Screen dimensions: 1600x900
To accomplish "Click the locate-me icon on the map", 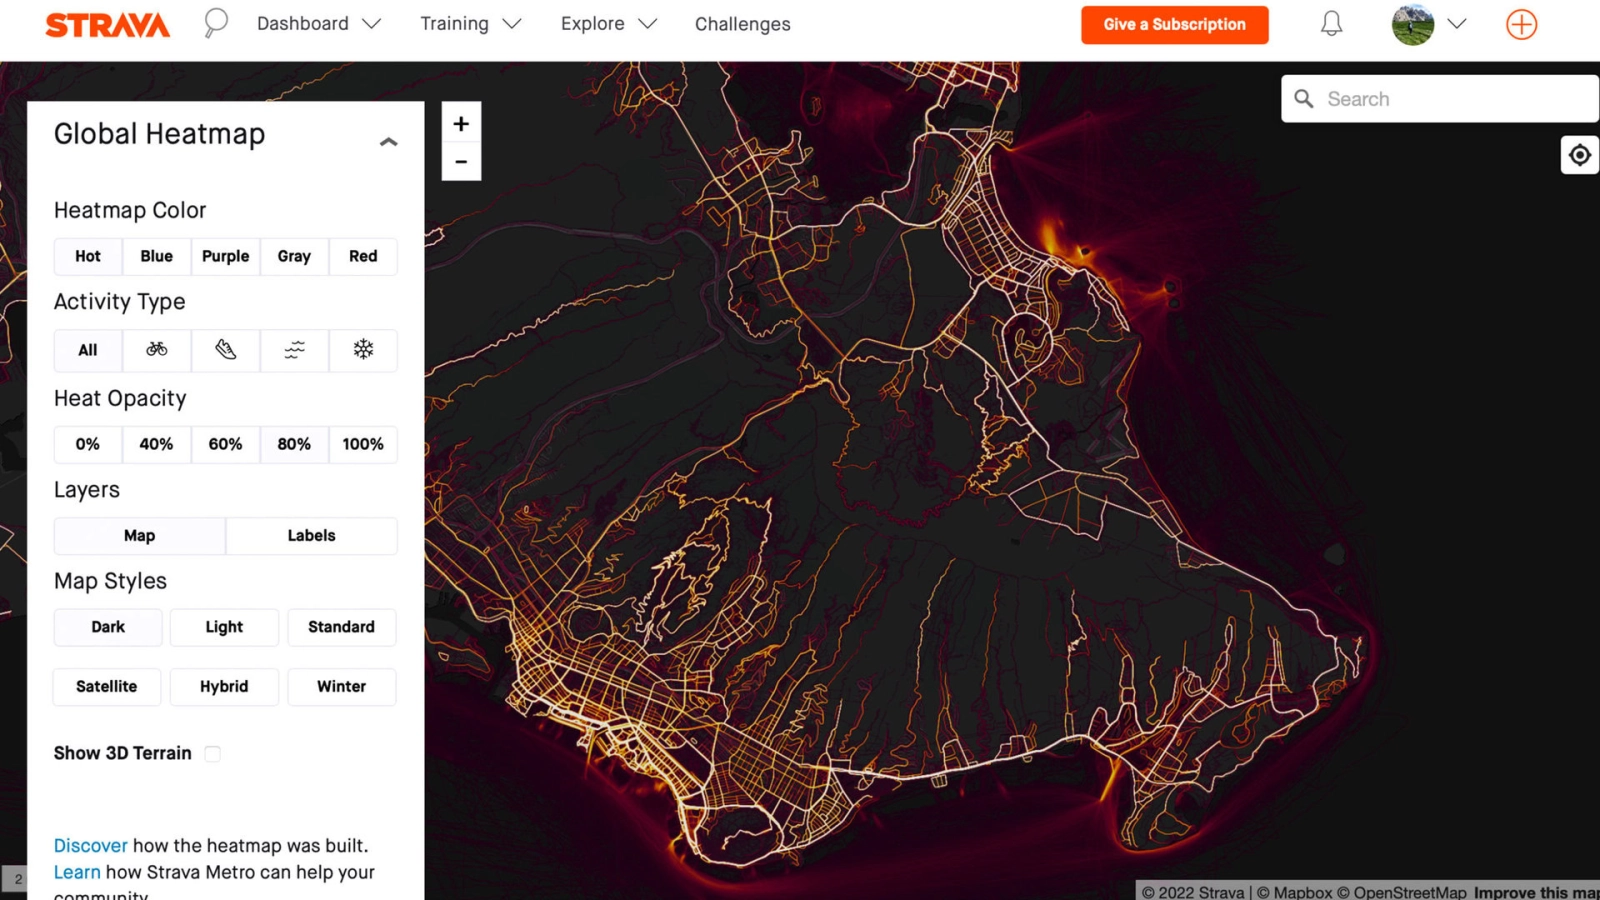I will coord(1579,155).
